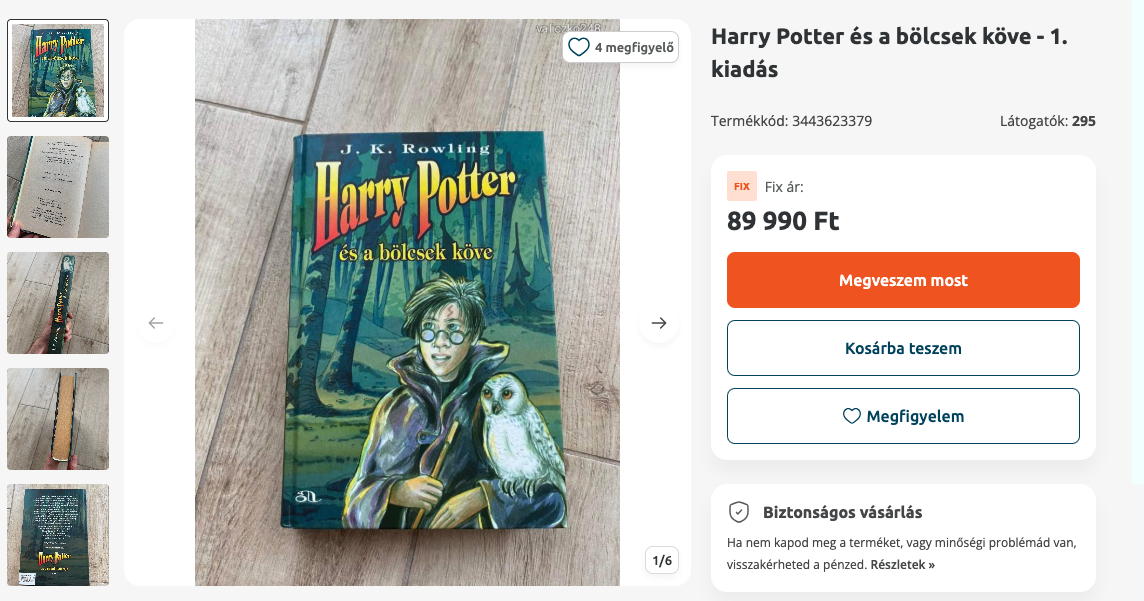Select the book spine thumbnail
This screenshot has width=1144, height=601.
[58, 303]
